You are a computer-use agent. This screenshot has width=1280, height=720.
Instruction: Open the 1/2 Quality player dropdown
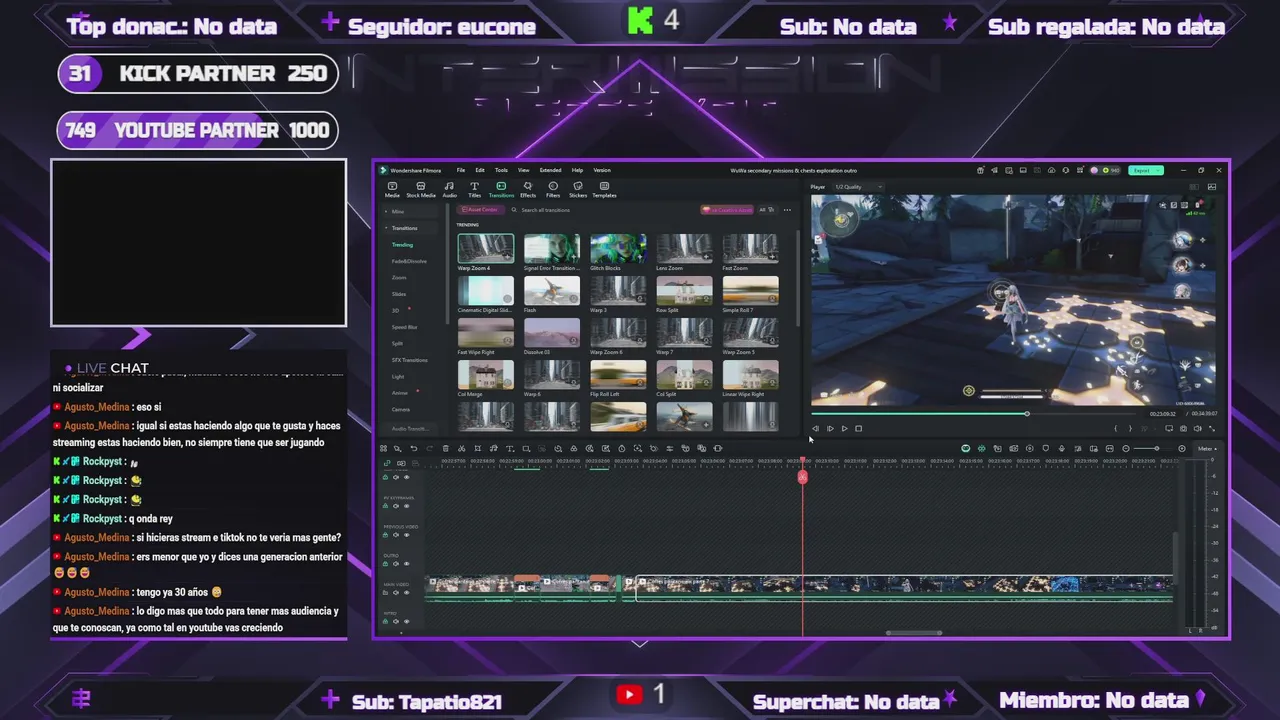860,187
